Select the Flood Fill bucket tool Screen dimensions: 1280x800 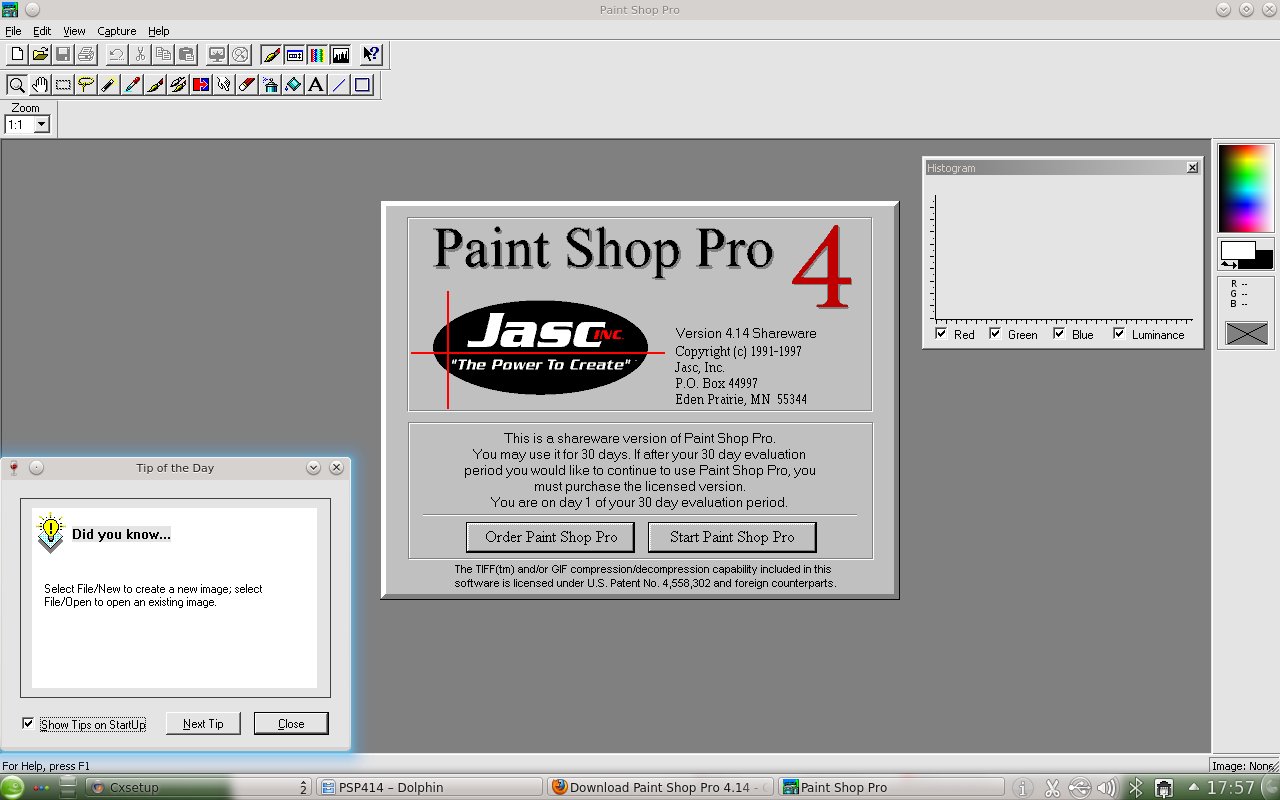293,85
